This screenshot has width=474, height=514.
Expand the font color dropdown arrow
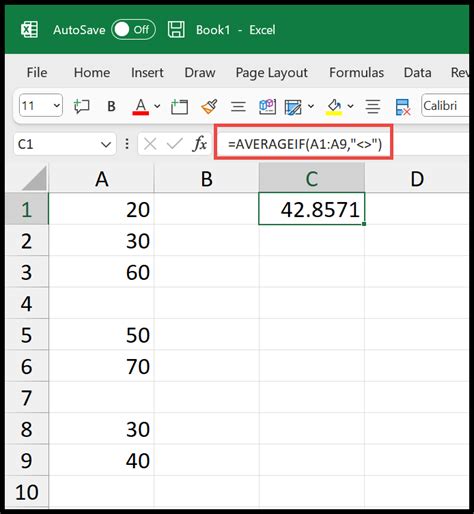(157, 106)
